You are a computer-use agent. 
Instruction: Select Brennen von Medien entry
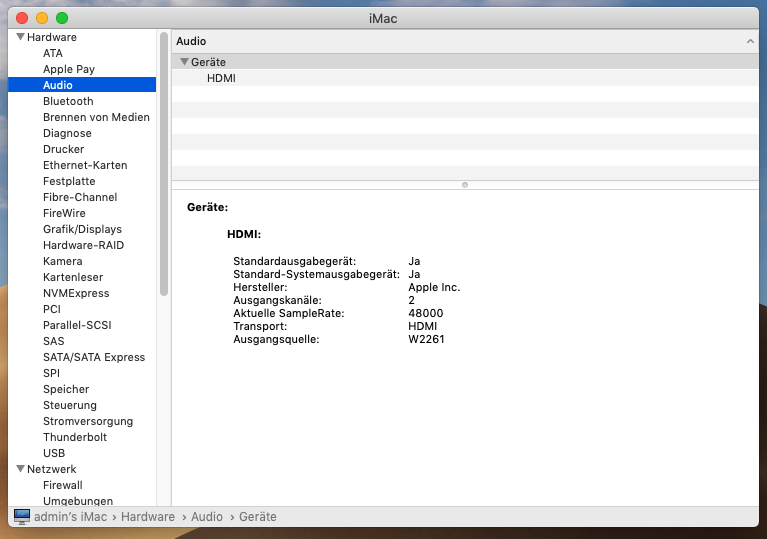[x=96, y=117]
